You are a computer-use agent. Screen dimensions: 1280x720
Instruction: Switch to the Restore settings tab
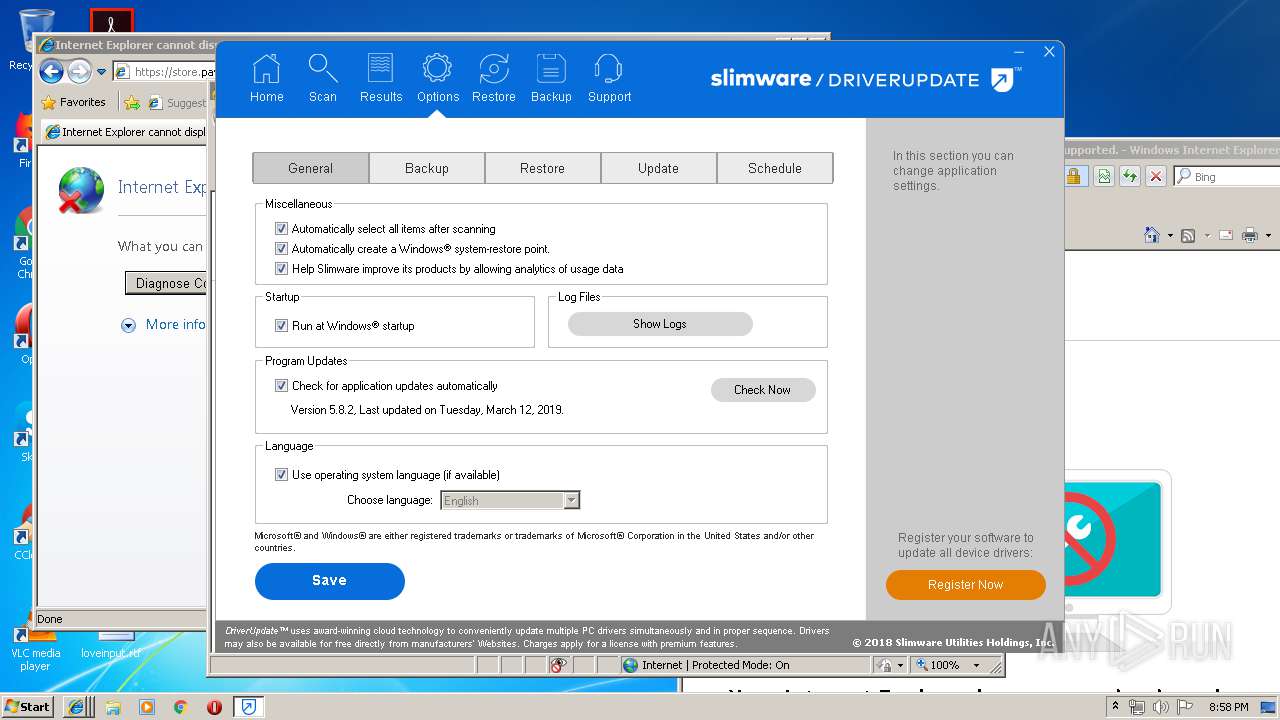(542, 168)
